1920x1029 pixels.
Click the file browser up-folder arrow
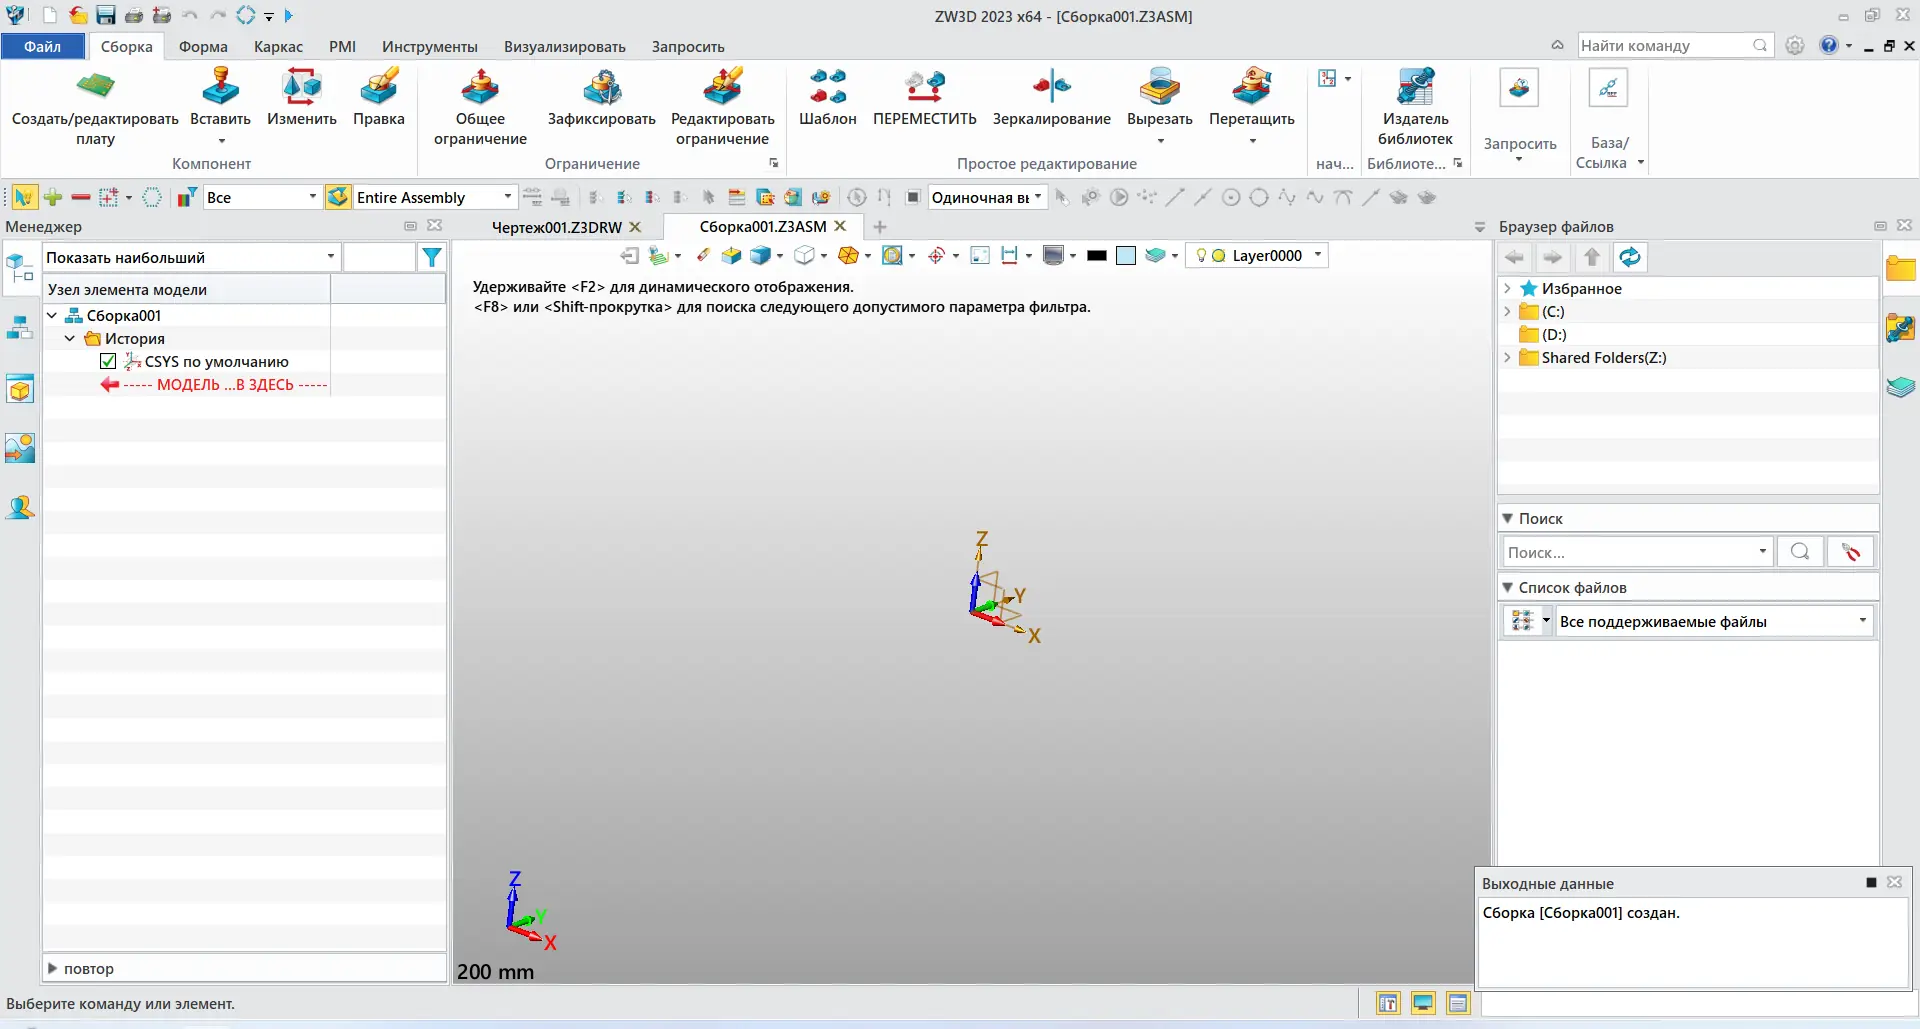1592,258
